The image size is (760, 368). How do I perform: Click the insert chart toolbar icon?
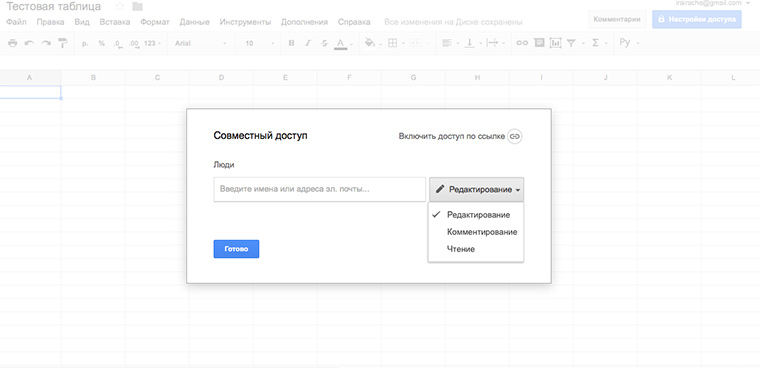point(555,43)
